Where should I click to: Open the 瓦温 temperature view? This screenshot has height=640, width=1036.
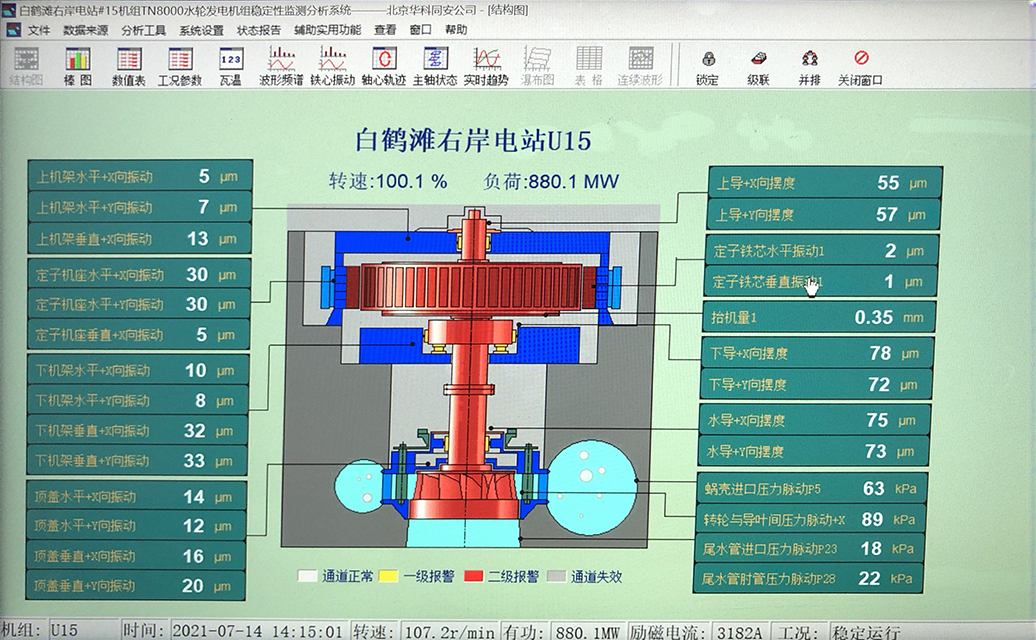[x=231, y=65]
